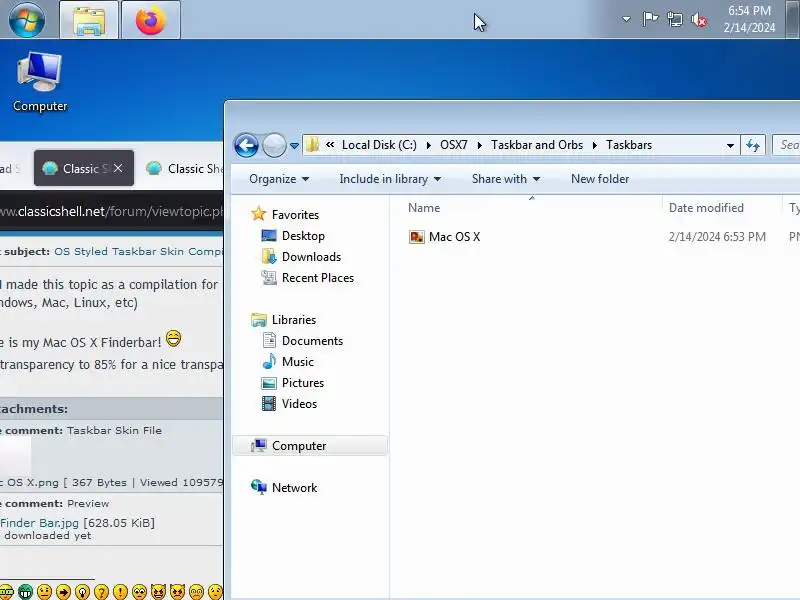800x600 pixels.
Task: Click the Explorer search box
Action: (786, 145)
